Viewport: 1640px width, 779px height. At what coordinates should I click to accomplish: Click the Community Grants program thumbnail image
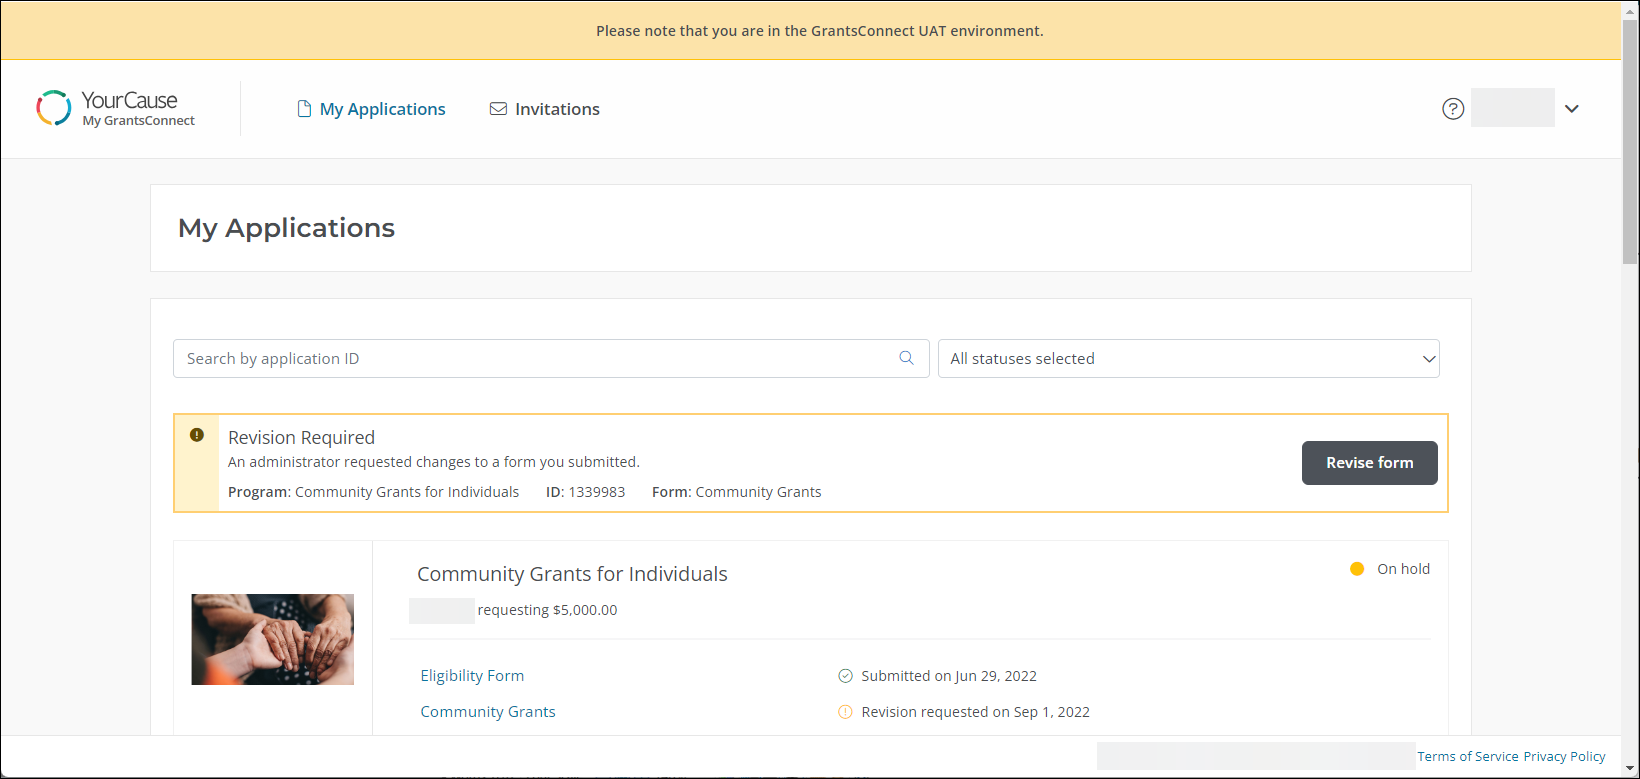point(273,639)
